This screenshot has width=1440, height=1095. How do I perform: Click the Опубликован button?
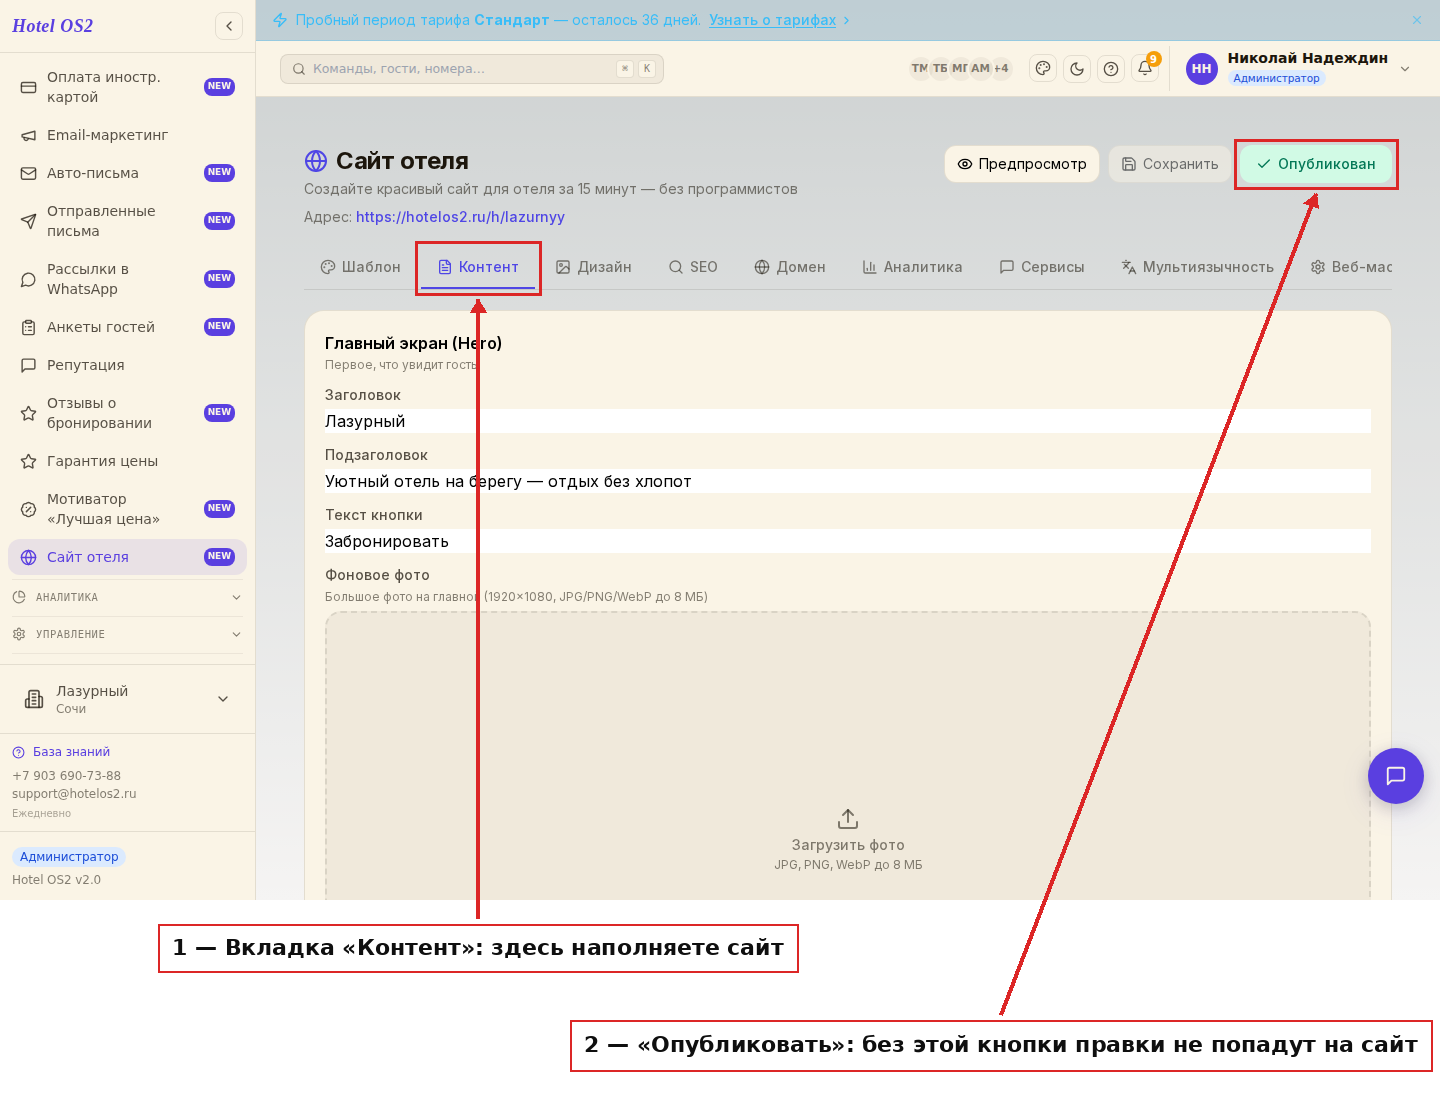point(1316,164)
